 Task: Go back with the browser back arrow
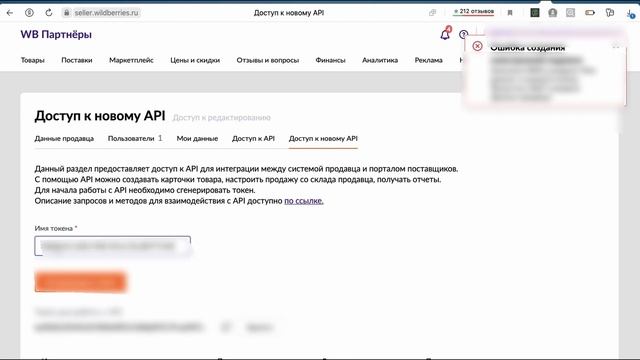10,13
